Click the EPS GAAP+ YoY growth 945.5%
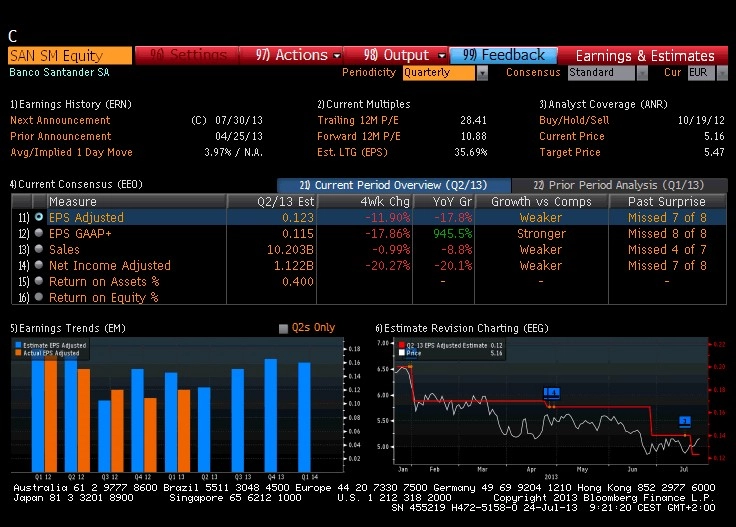This screenshot has width=736, height=527. pos(452,234)
